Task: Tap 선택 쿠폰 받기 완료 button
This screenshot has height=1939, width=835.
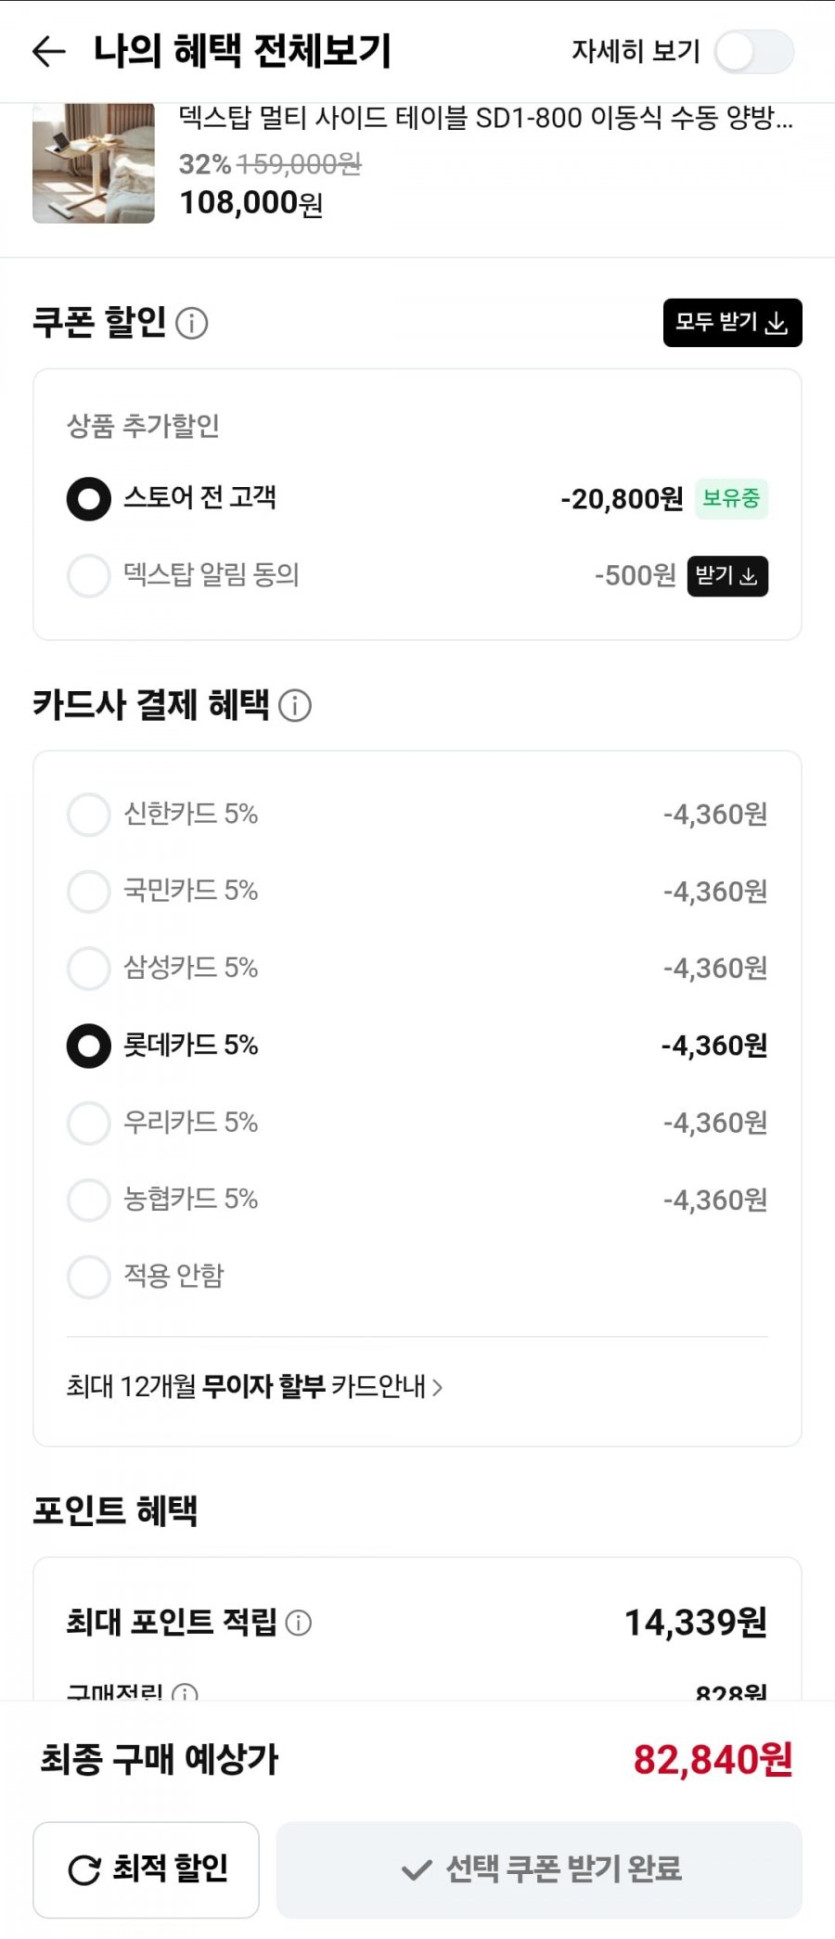Action: [539, 1868]
